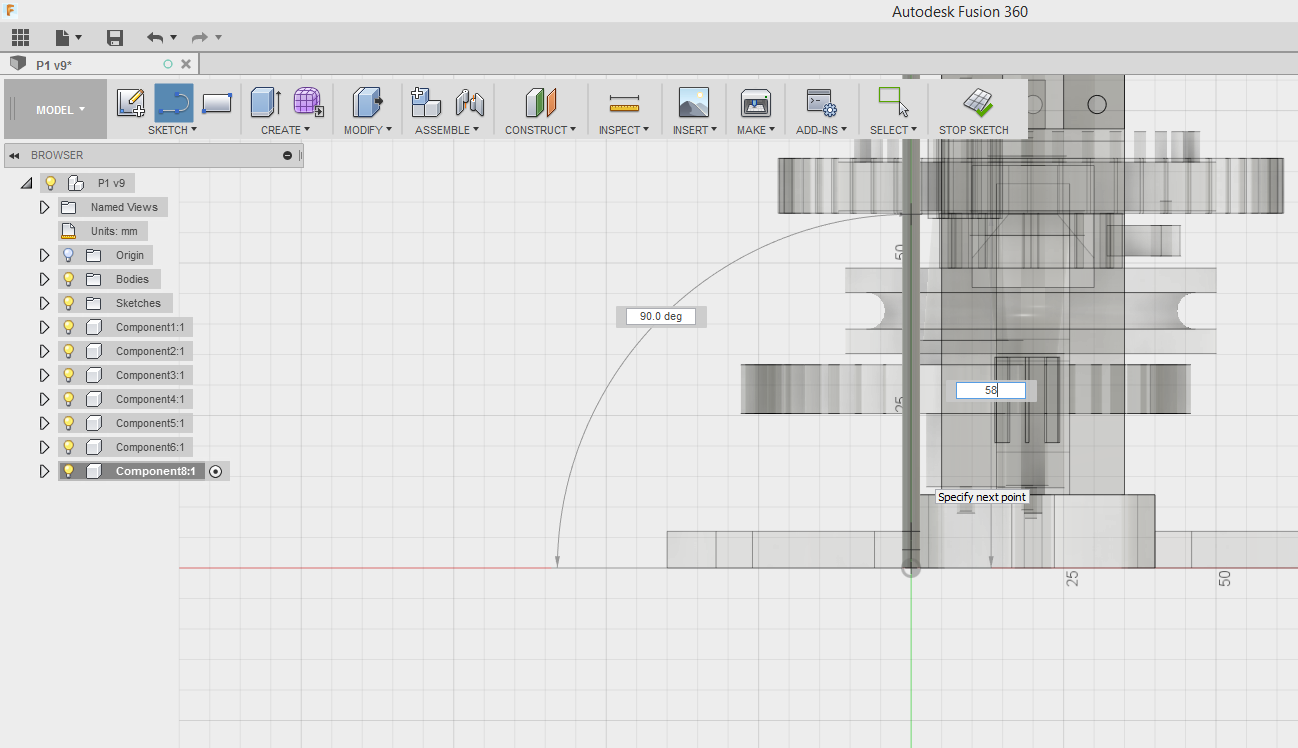Select the New Component icon
This screenshot has height=748, width=1298.
pyautogui.click(x=426, y=102)
